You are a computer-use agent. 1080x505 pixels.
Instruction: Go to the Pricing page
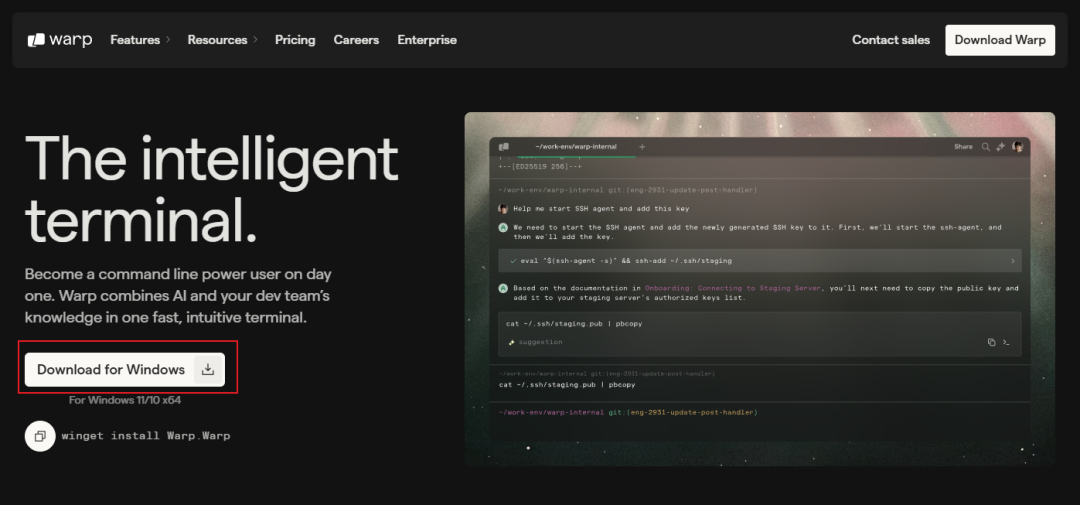(295, 40)
